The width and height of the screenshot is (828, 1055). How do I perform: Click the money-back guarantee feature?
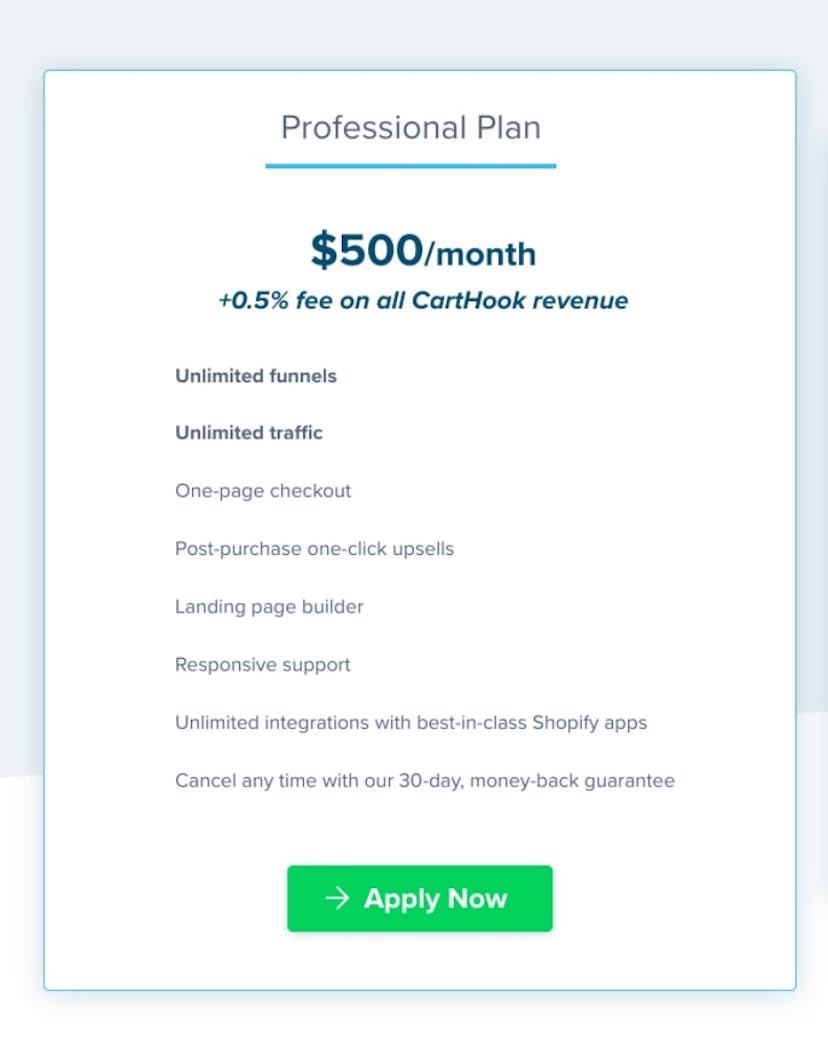click(x=425, y=780)
